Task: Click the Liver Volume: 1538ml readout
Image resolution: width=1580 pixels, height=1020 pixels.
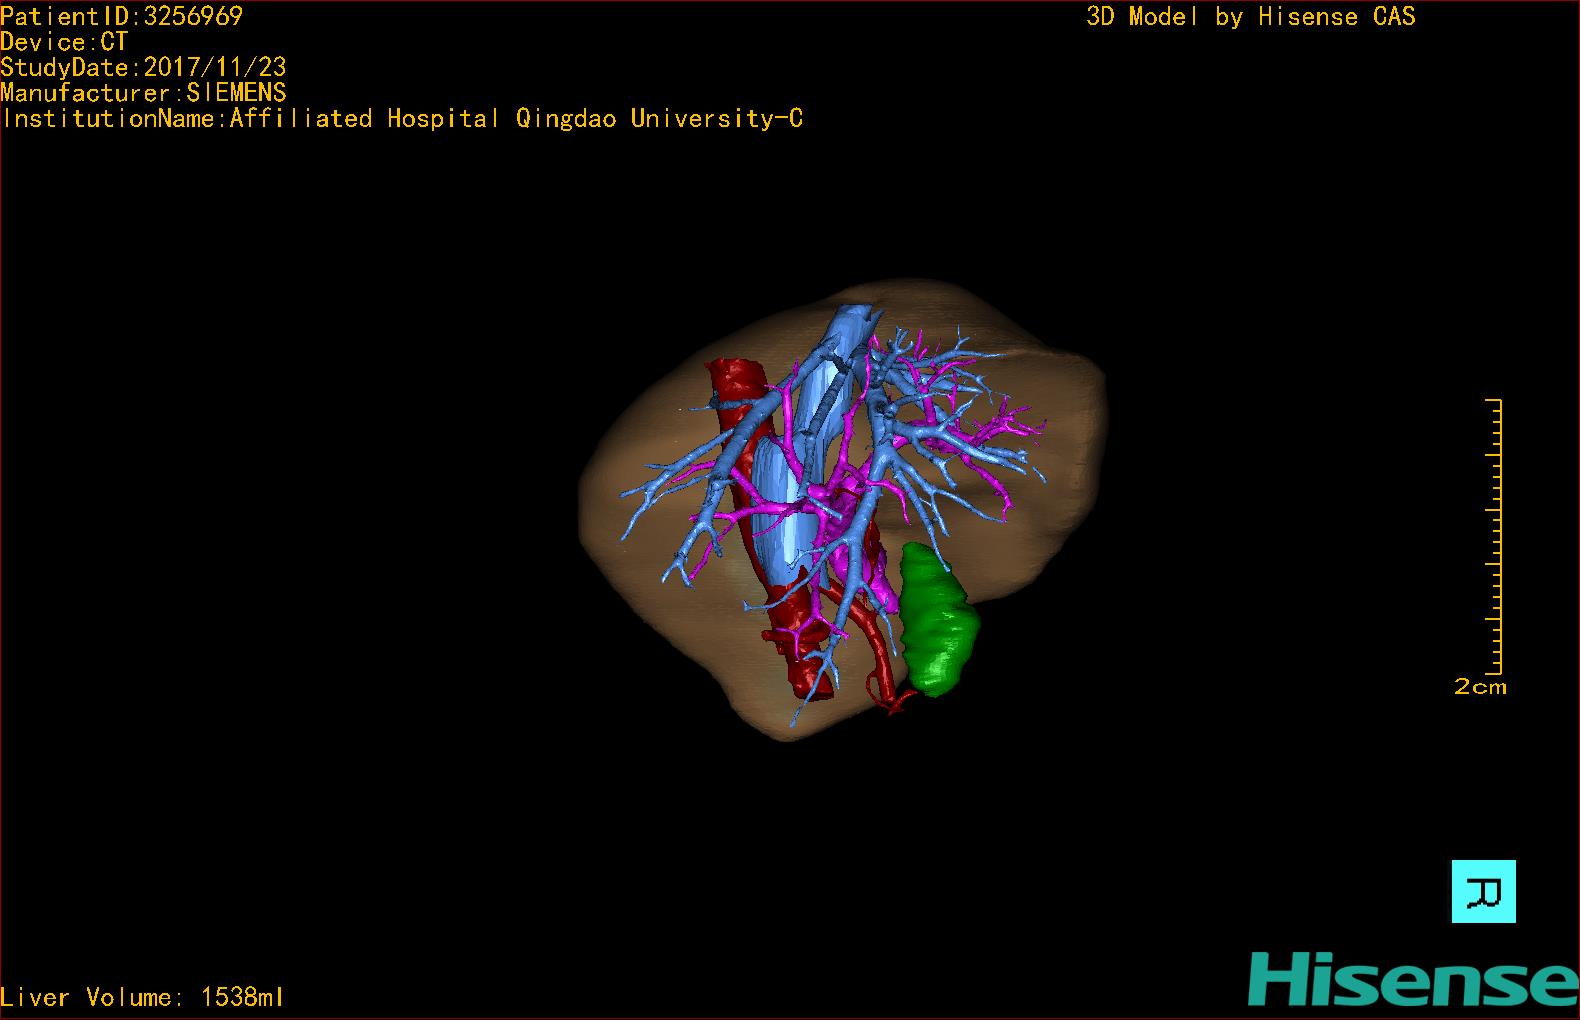Action: click(x=142, y=997)
